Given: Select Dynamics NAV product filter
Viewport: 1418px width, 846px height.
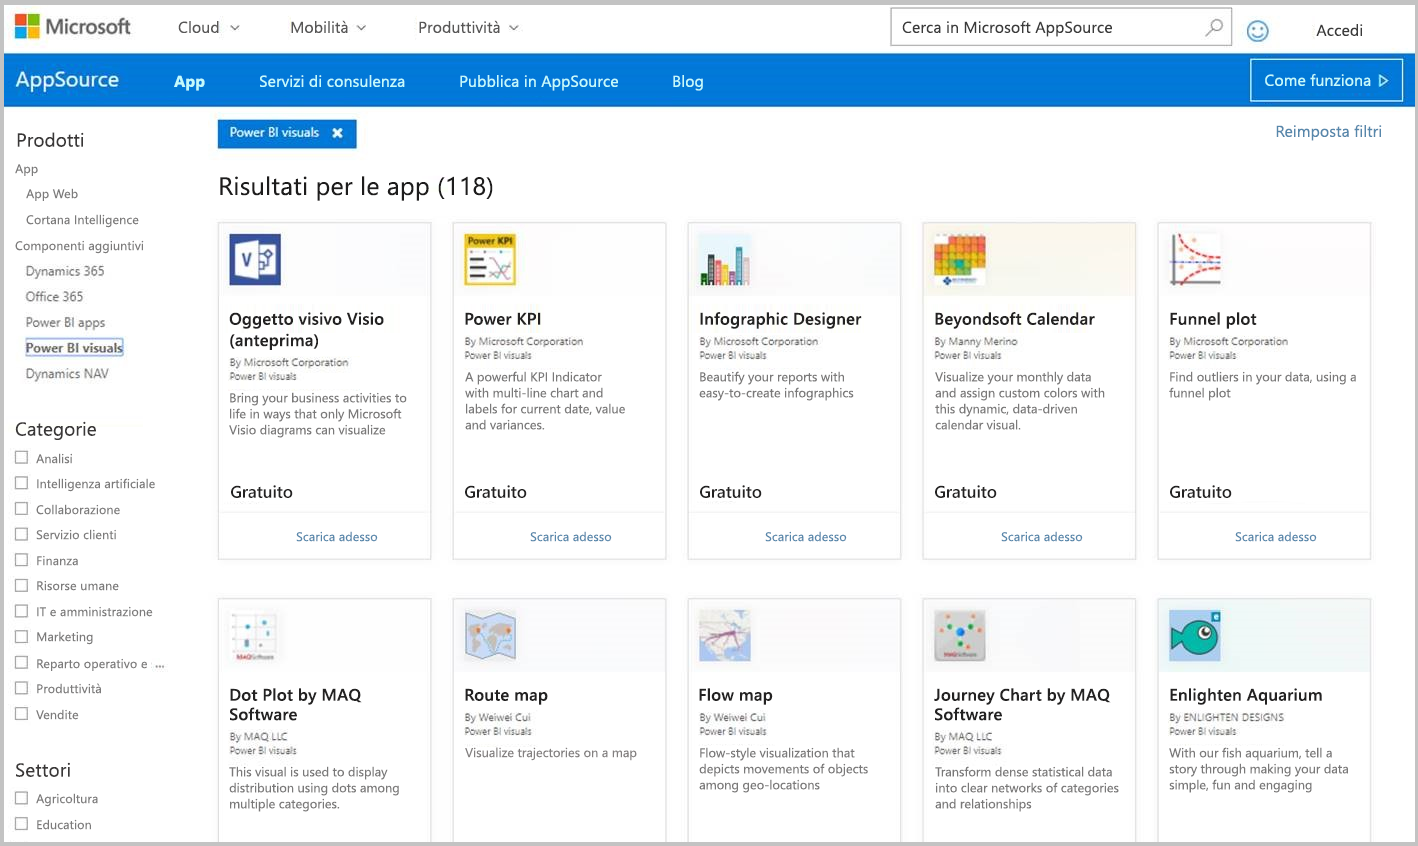Looking at the screenshot, I should [67, 373].
